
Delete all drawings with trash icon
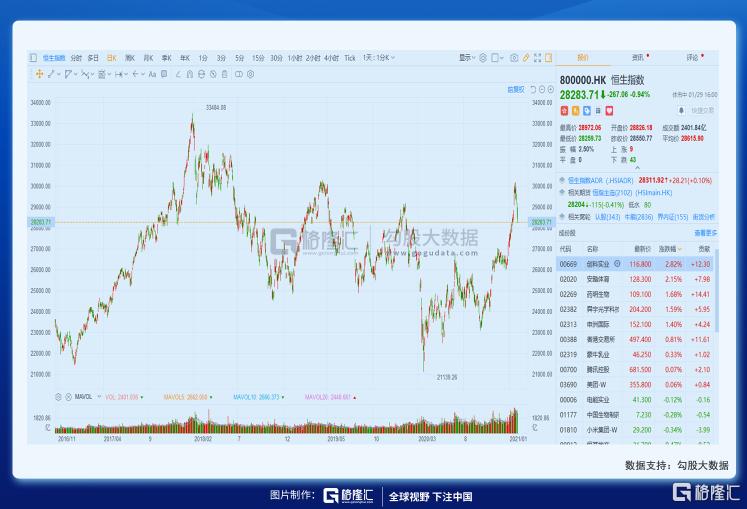click(224, 74)
